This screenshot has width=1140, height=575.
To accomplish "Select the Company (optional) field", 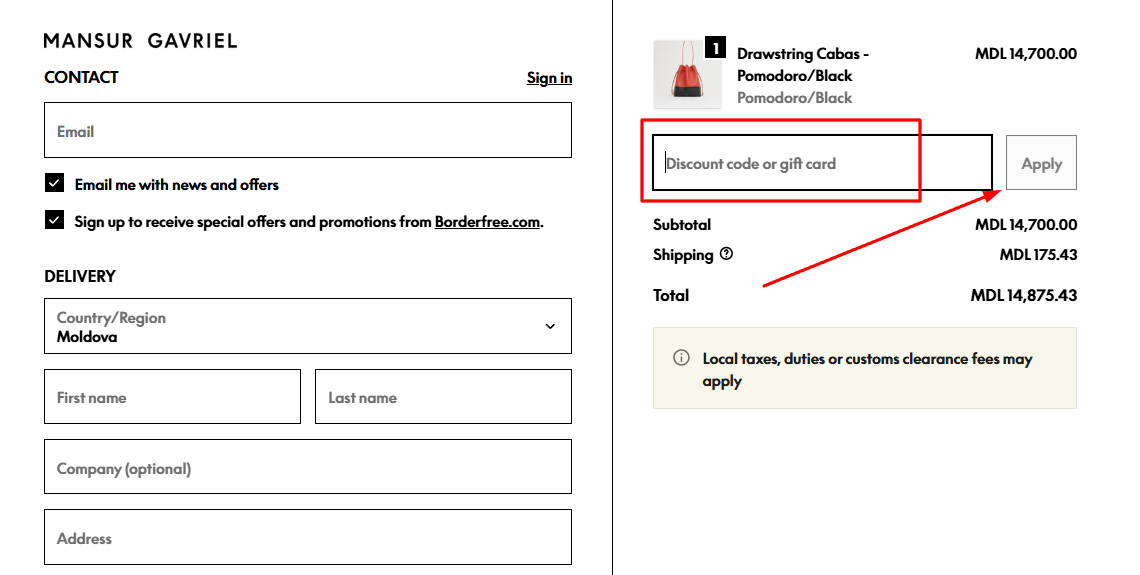I will [x=307, y=468].
